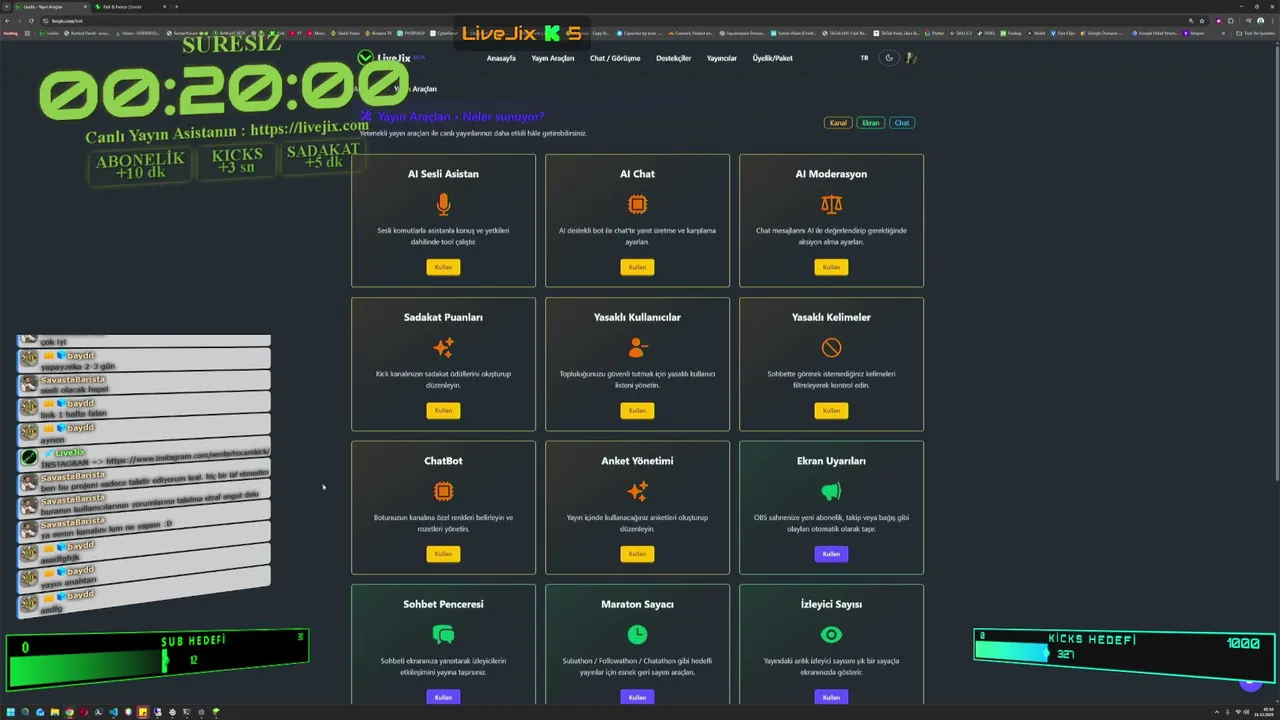Click the AI Moderasyon scales icon

point(831,204)
